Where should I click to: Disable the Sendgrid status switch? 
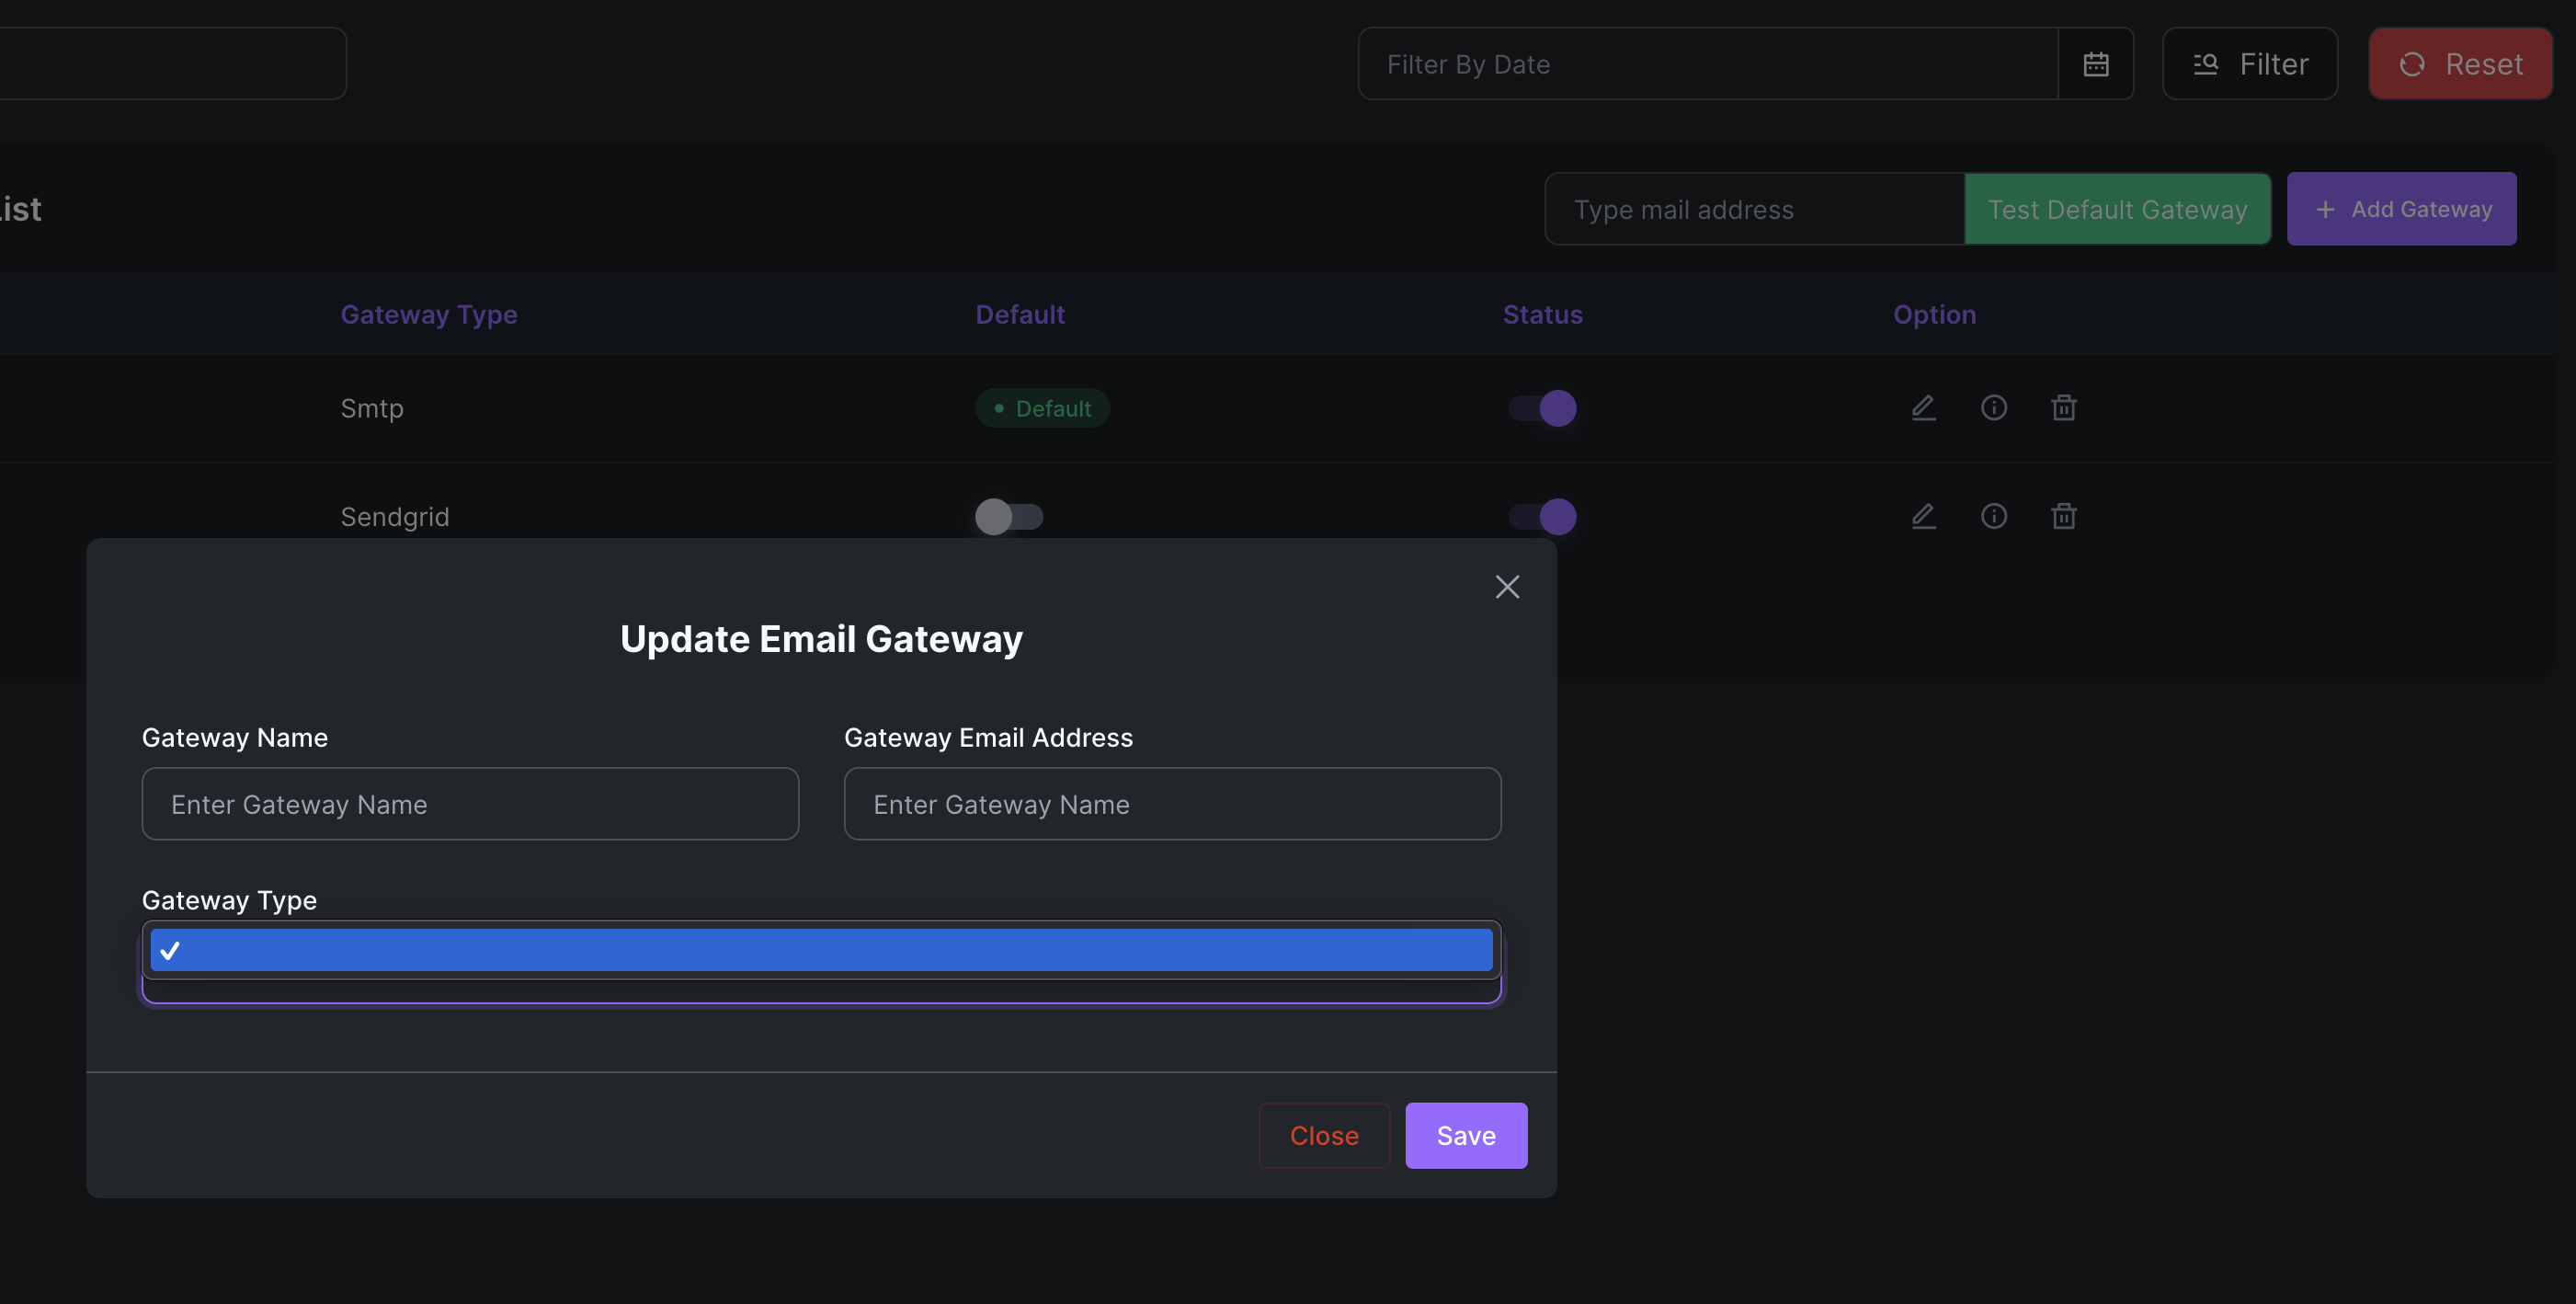(1542, 516)
